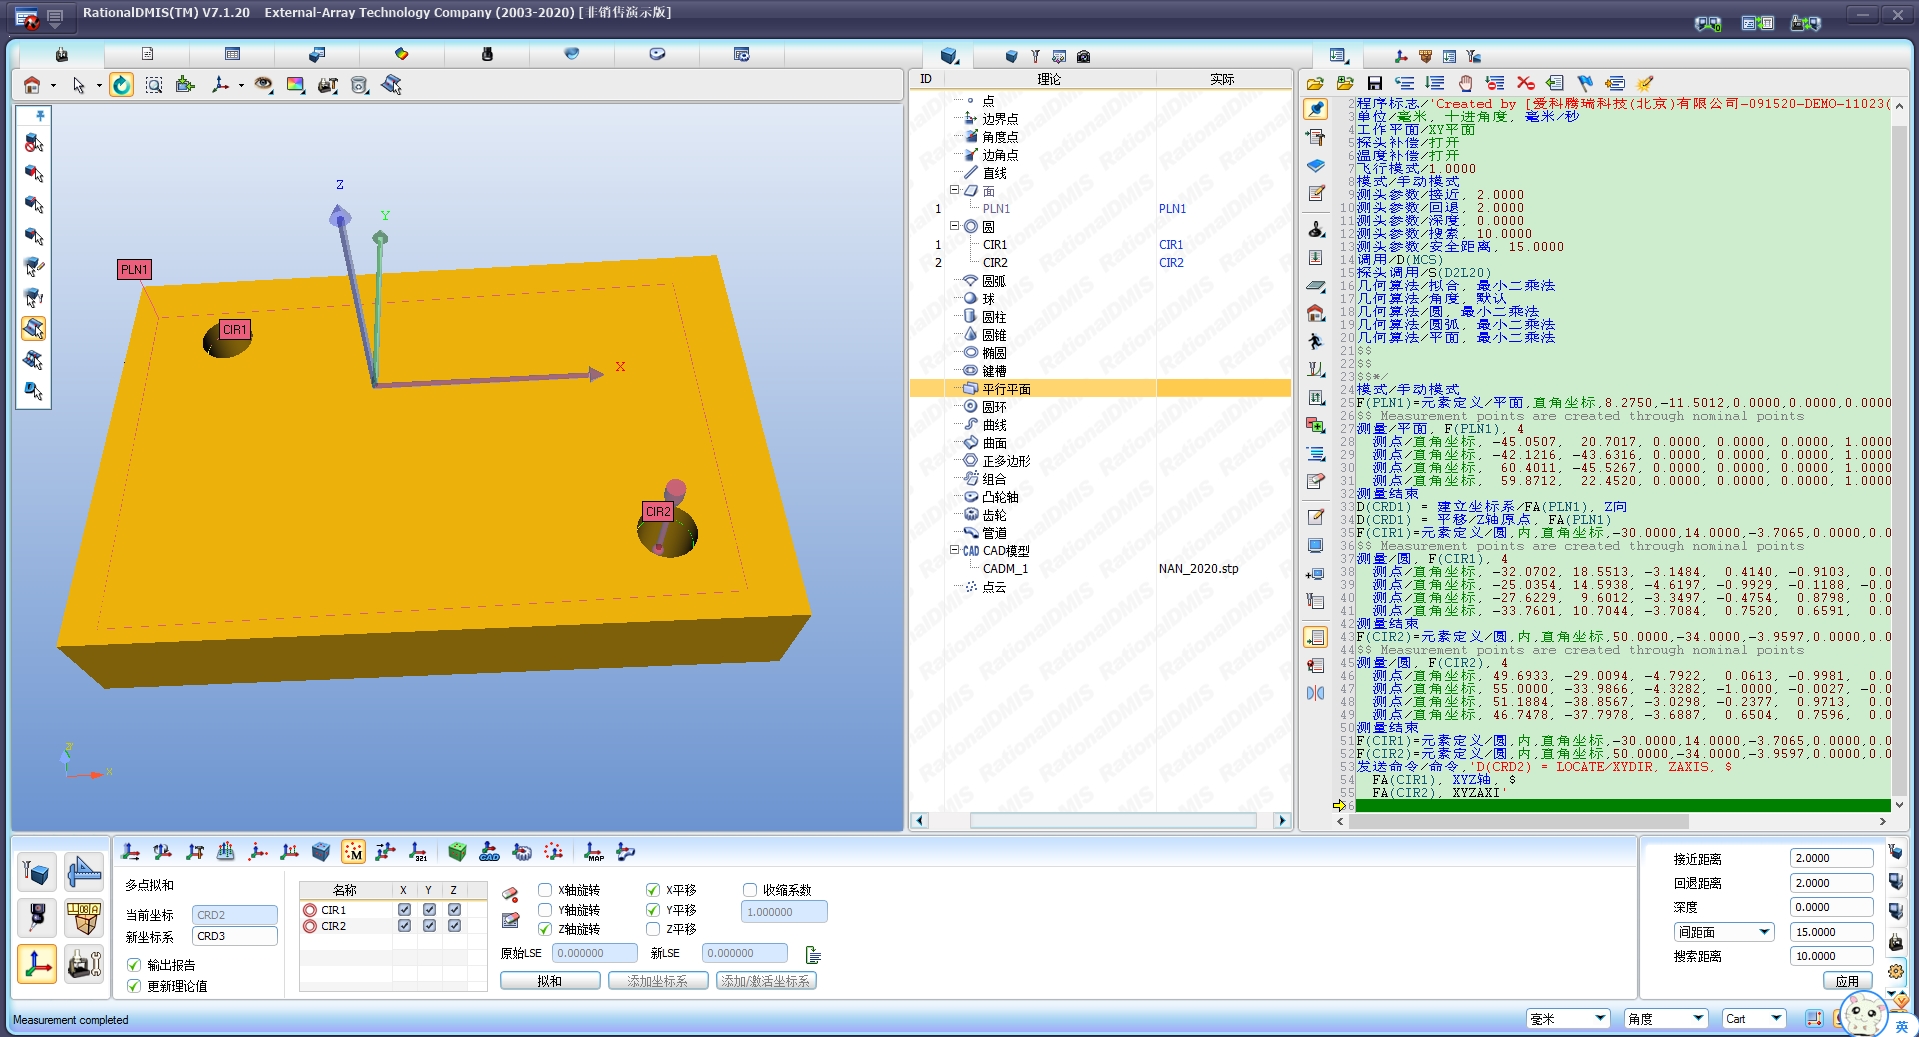Click the 应用 button

coord(1847,981)
